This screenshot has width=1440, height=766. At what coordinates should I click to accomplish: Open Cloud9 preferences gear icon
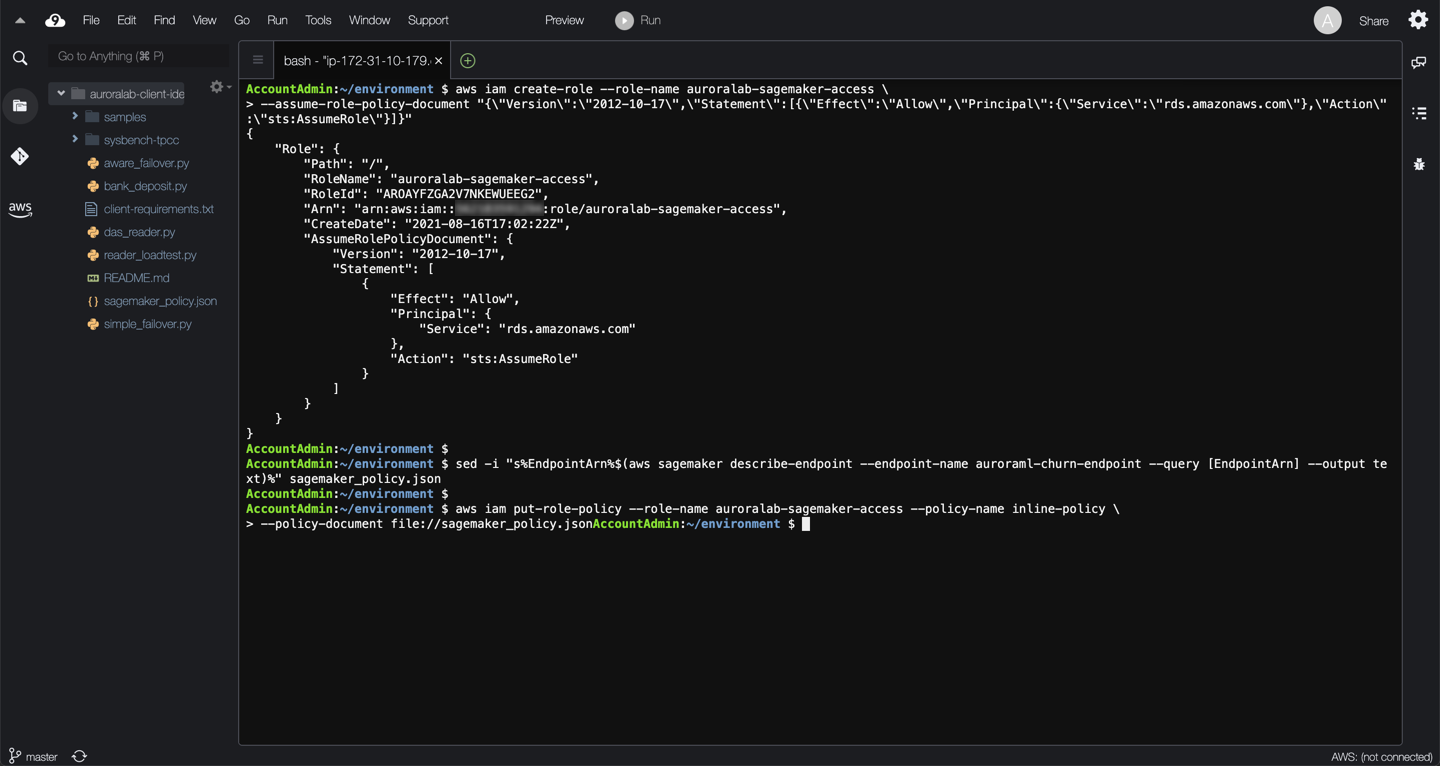pyautogui.click(x=1418, y=20)
